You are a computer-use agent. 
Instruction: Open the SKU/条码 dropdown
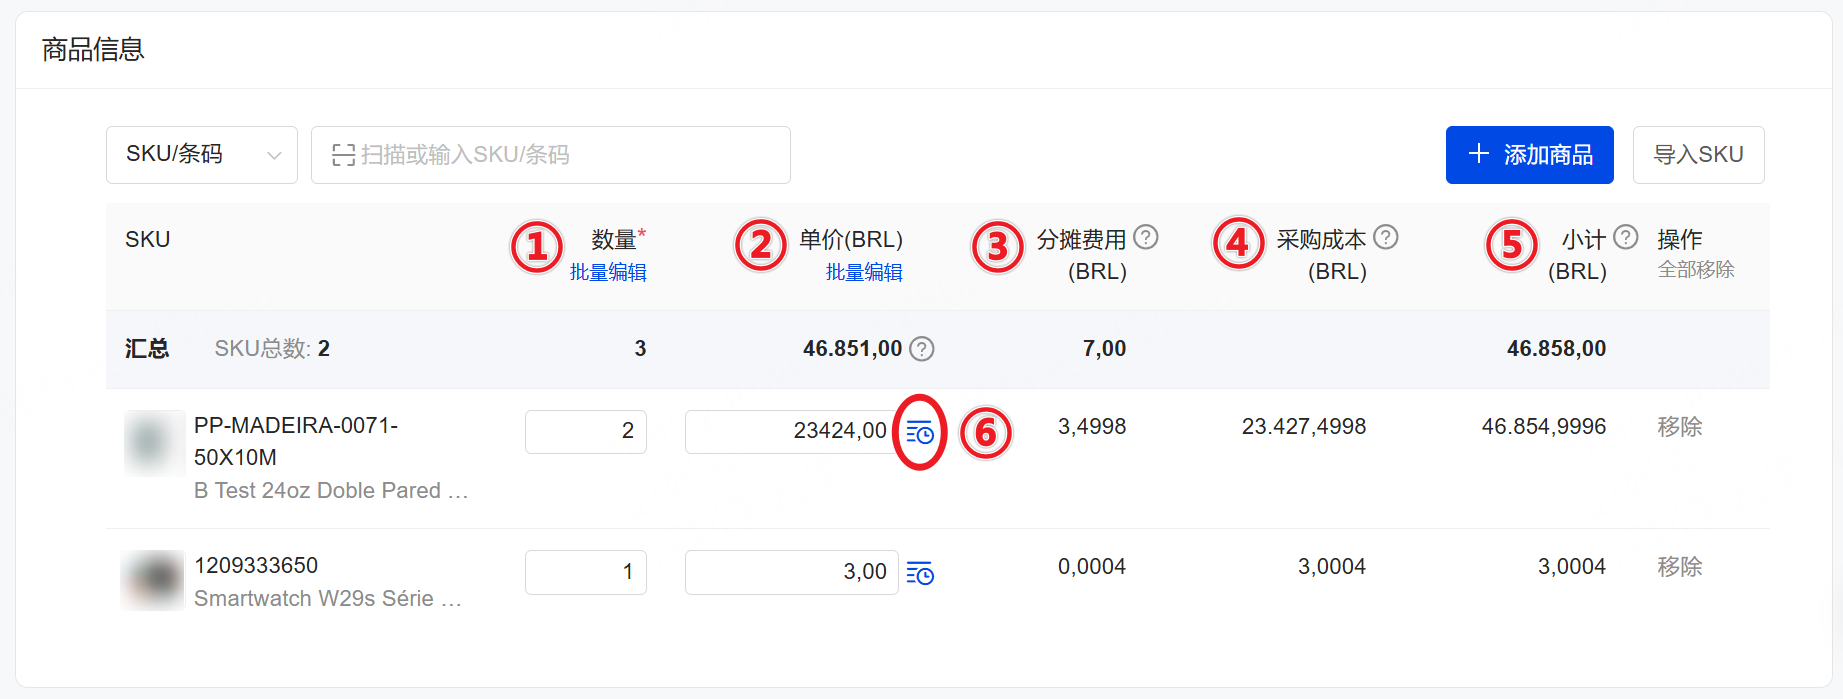point(201,155)
